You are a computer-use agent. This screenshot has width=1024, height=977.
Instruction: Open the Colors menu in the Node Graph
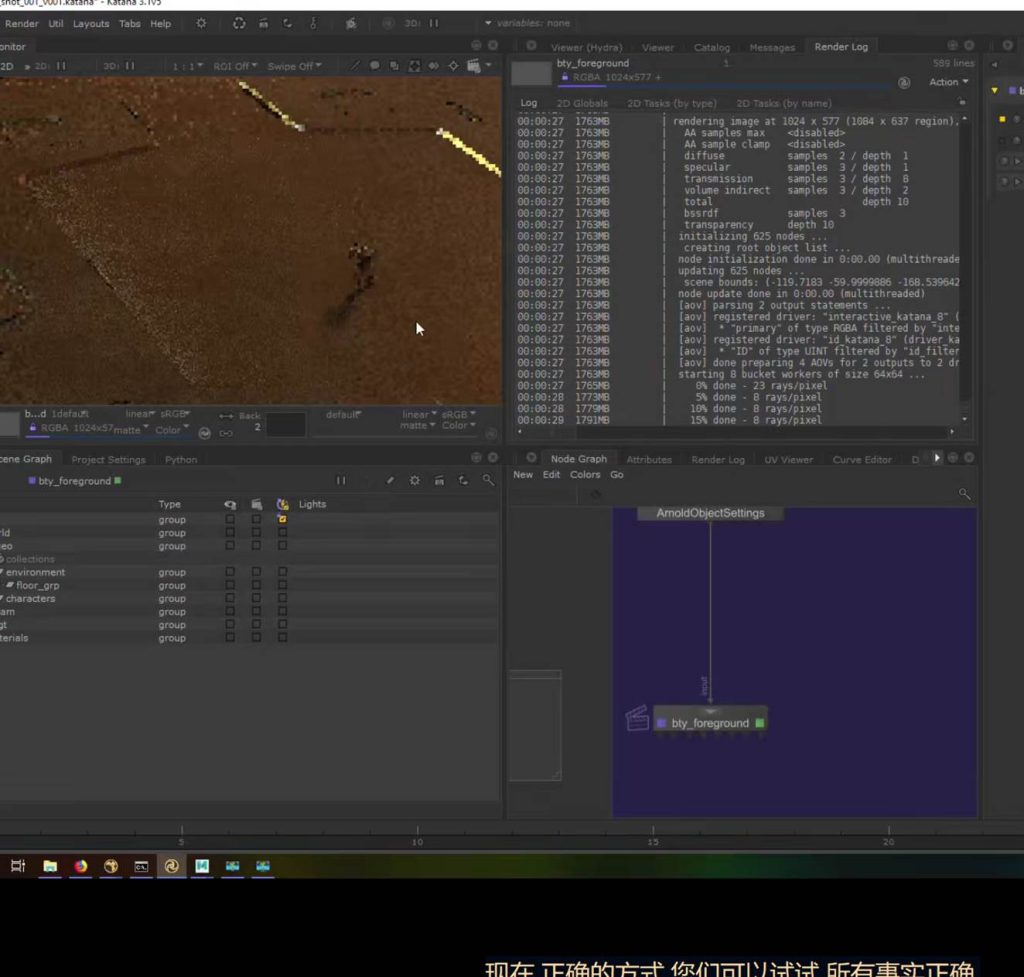tap(585, 475)
